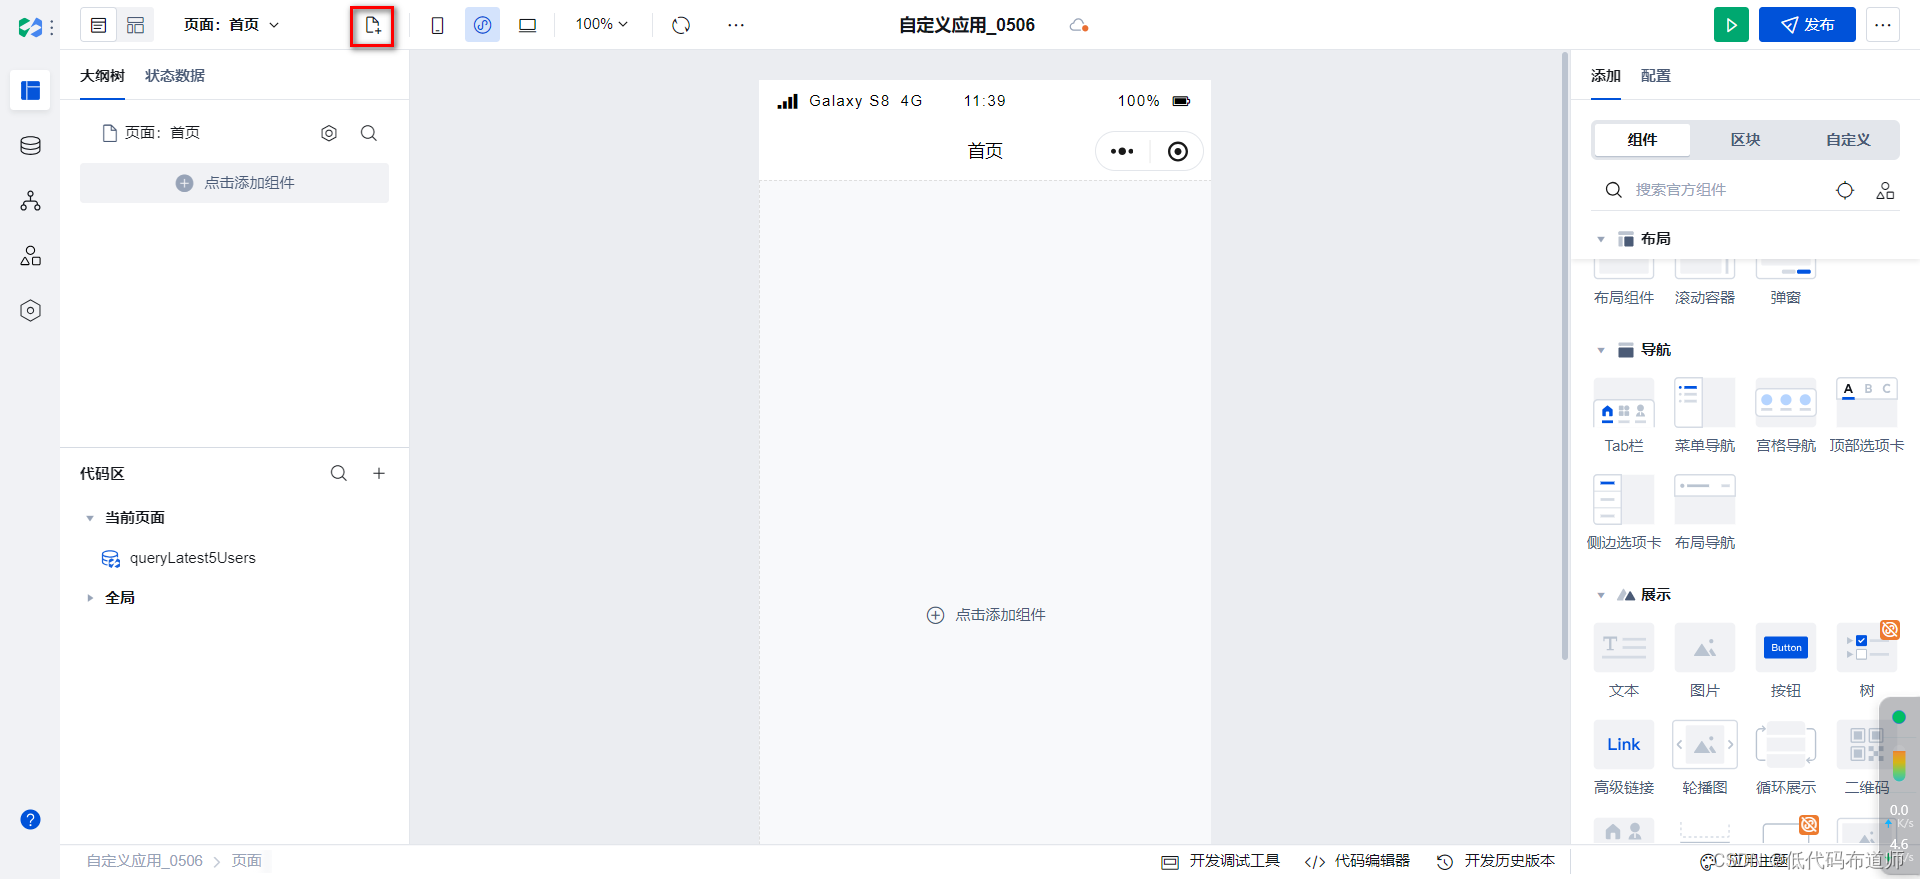1920x879 pixels.
Task: Click 点击添加组件 in the phone canvas
Action: click(x=986, y=615)
